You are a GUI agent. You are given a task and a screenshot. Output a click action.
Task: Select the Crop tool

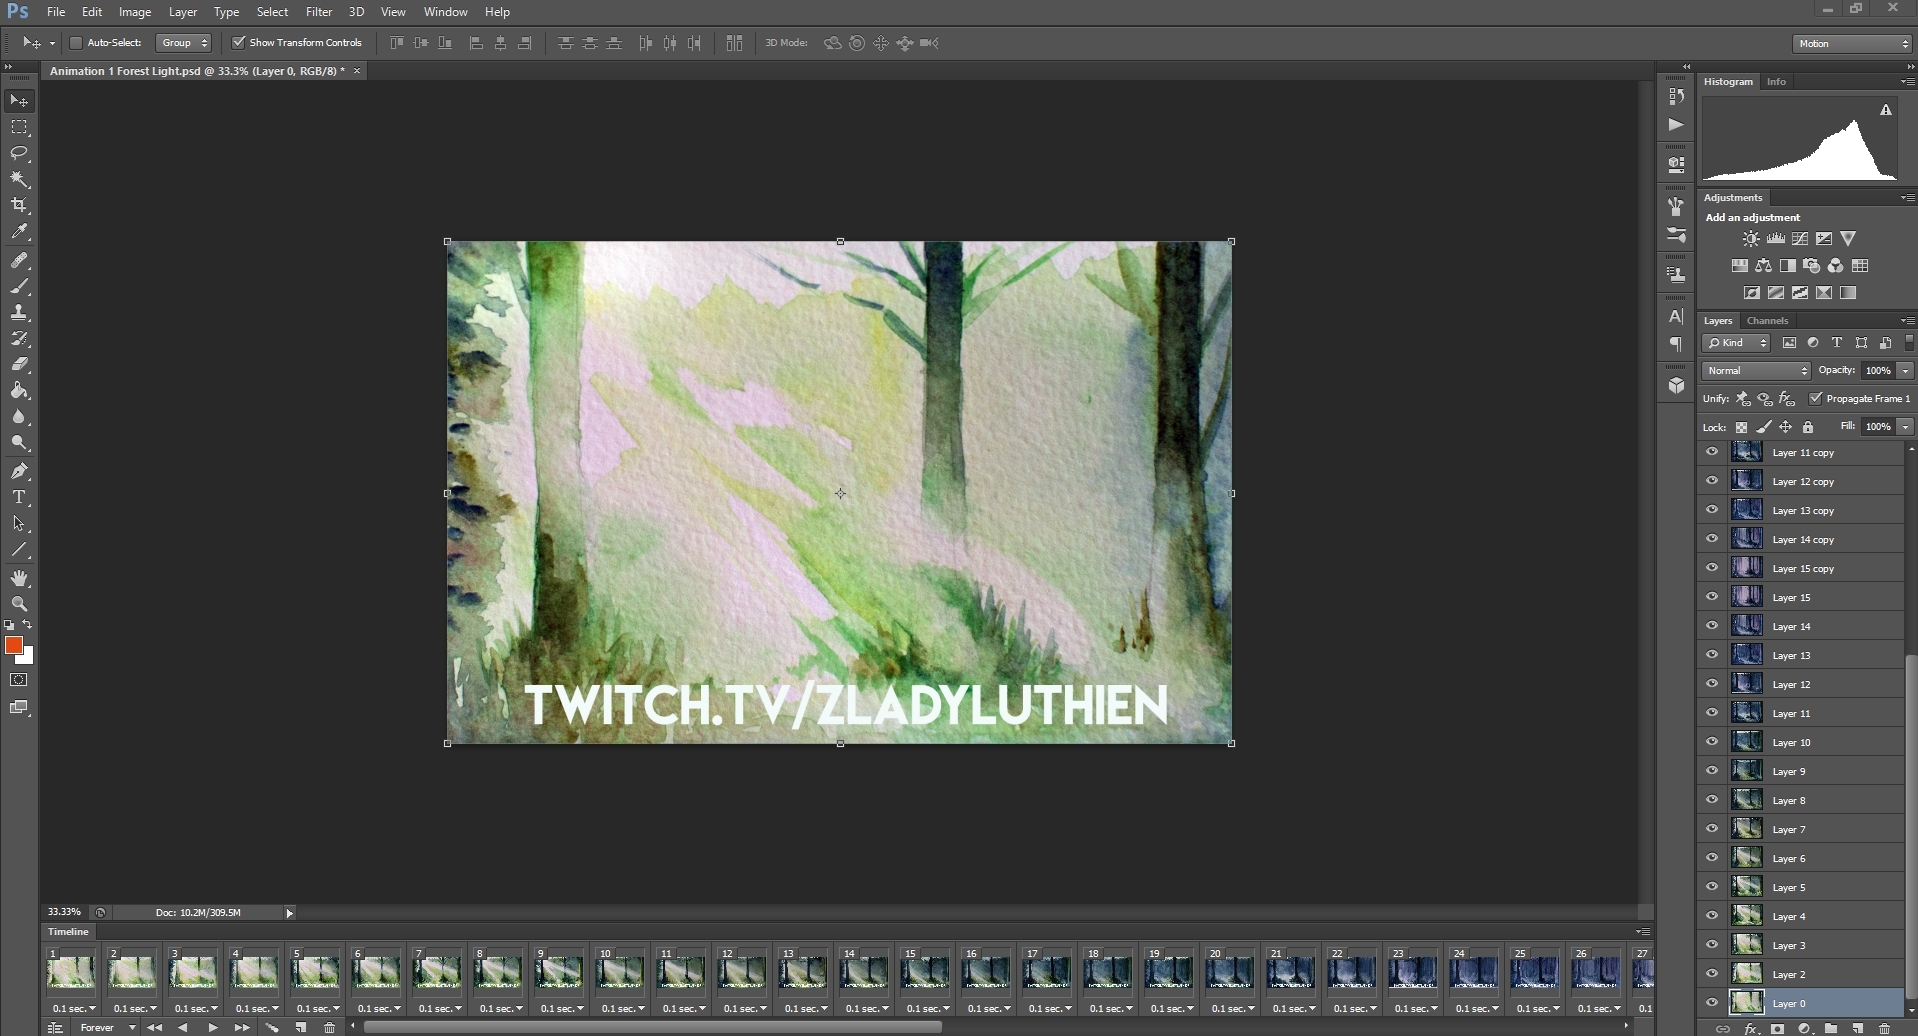[19, 205]
